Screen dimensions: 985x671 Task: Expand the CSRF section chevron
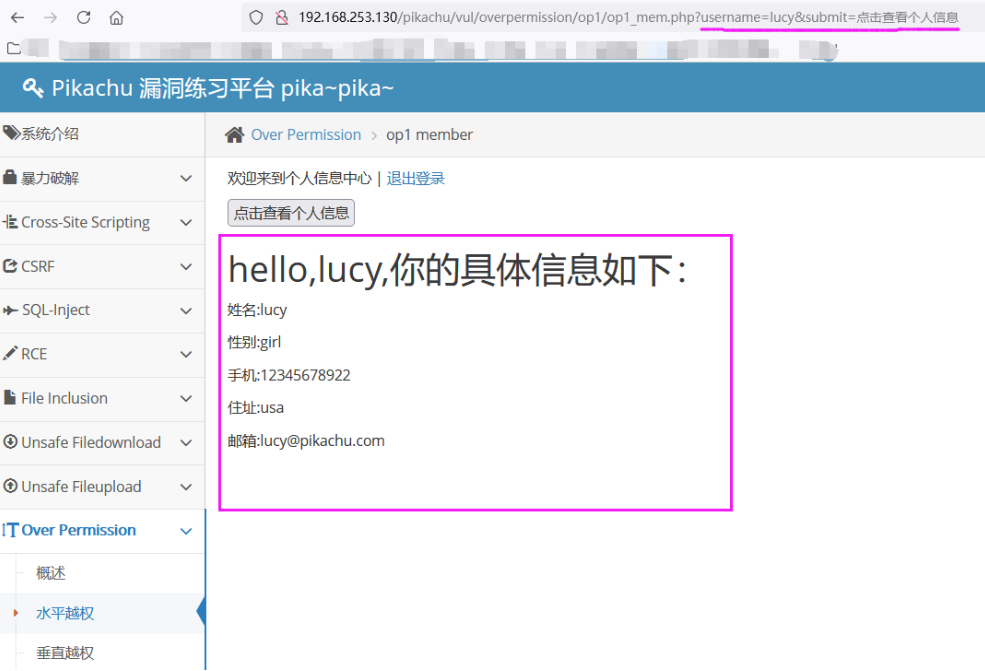pos(185,266)
